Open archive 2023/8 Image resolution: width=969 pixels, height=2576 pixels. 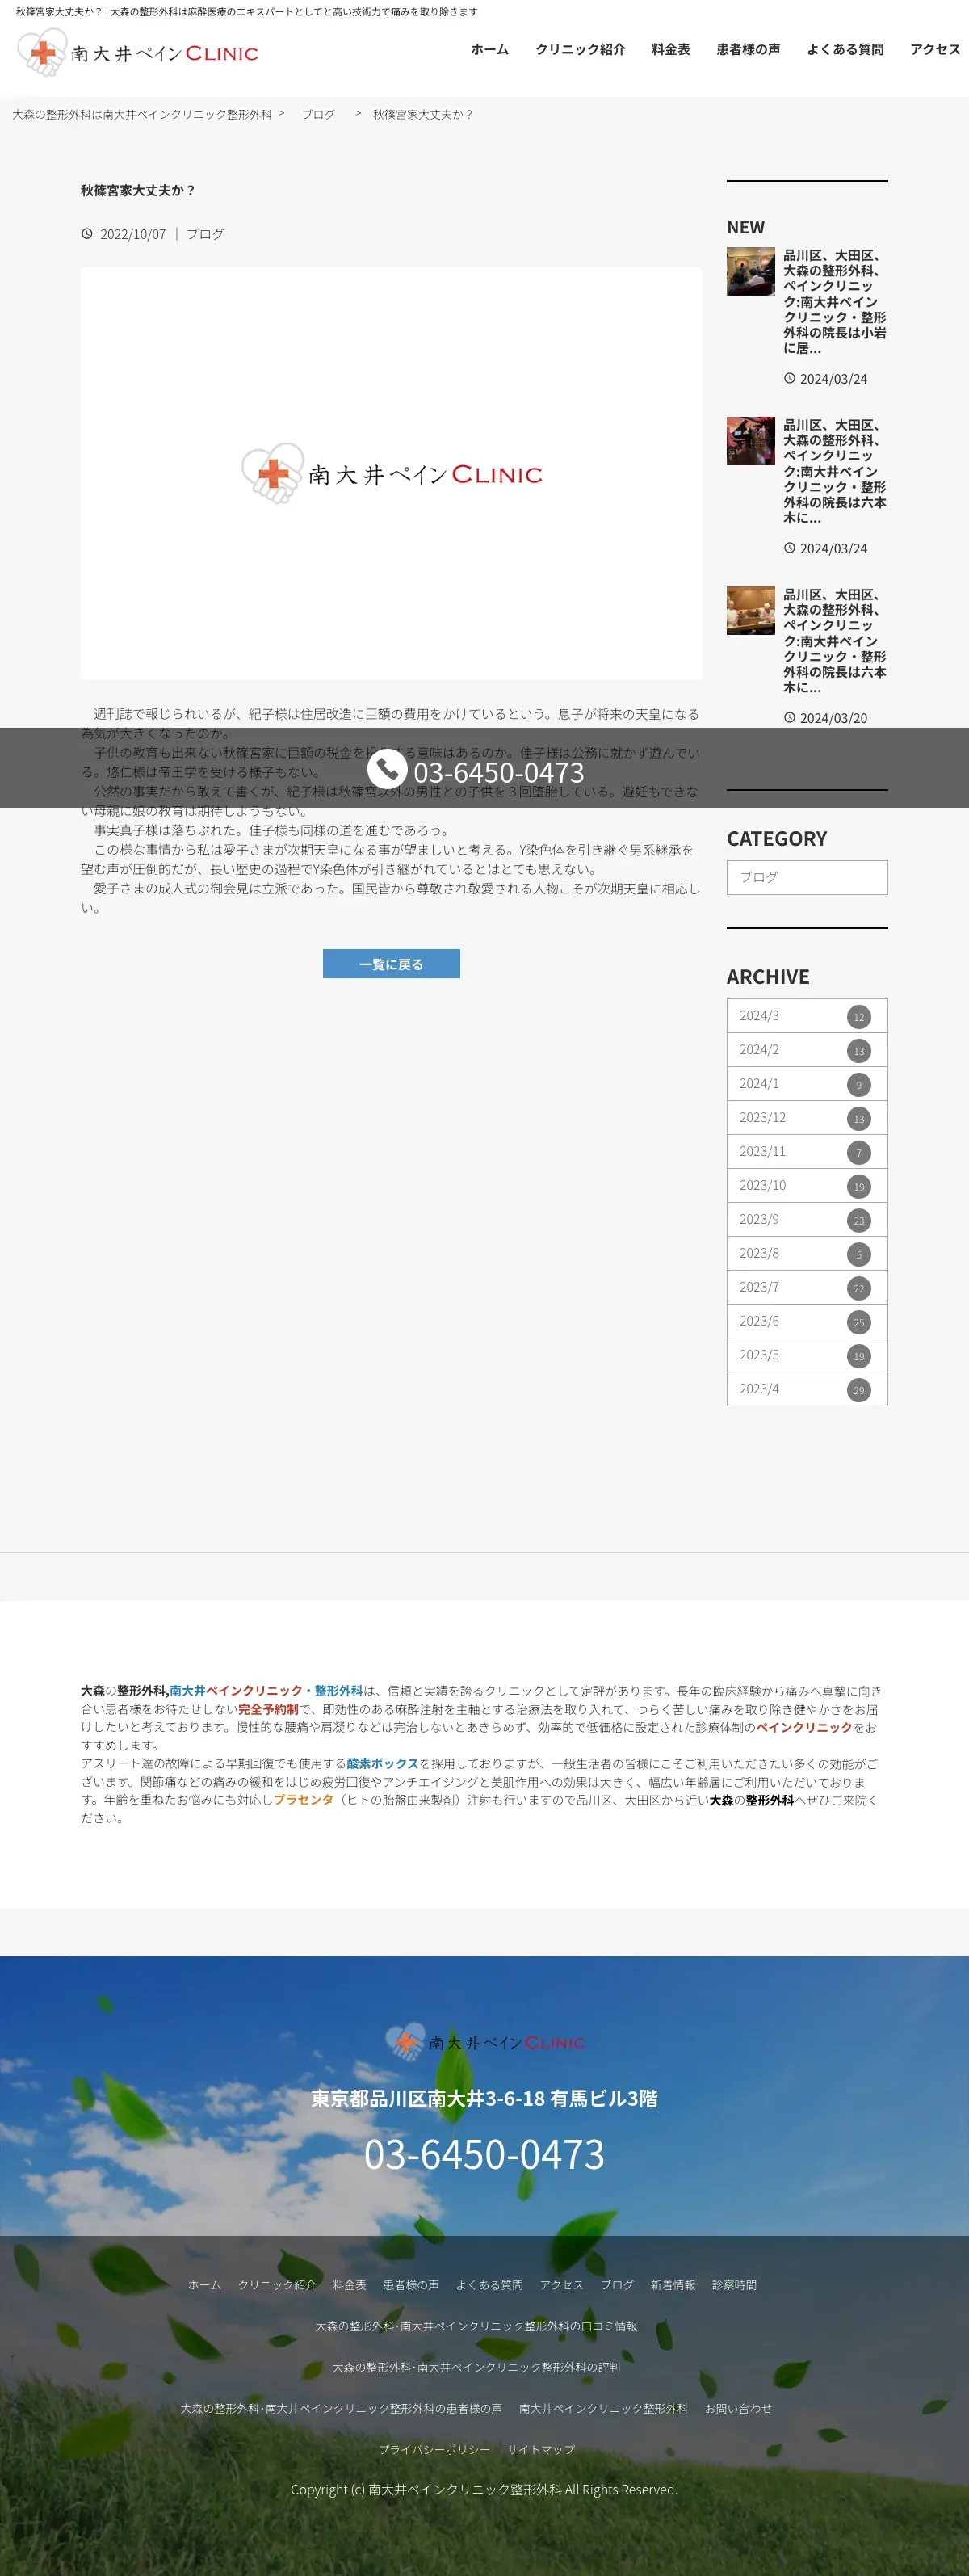[x=807, y=1254]
